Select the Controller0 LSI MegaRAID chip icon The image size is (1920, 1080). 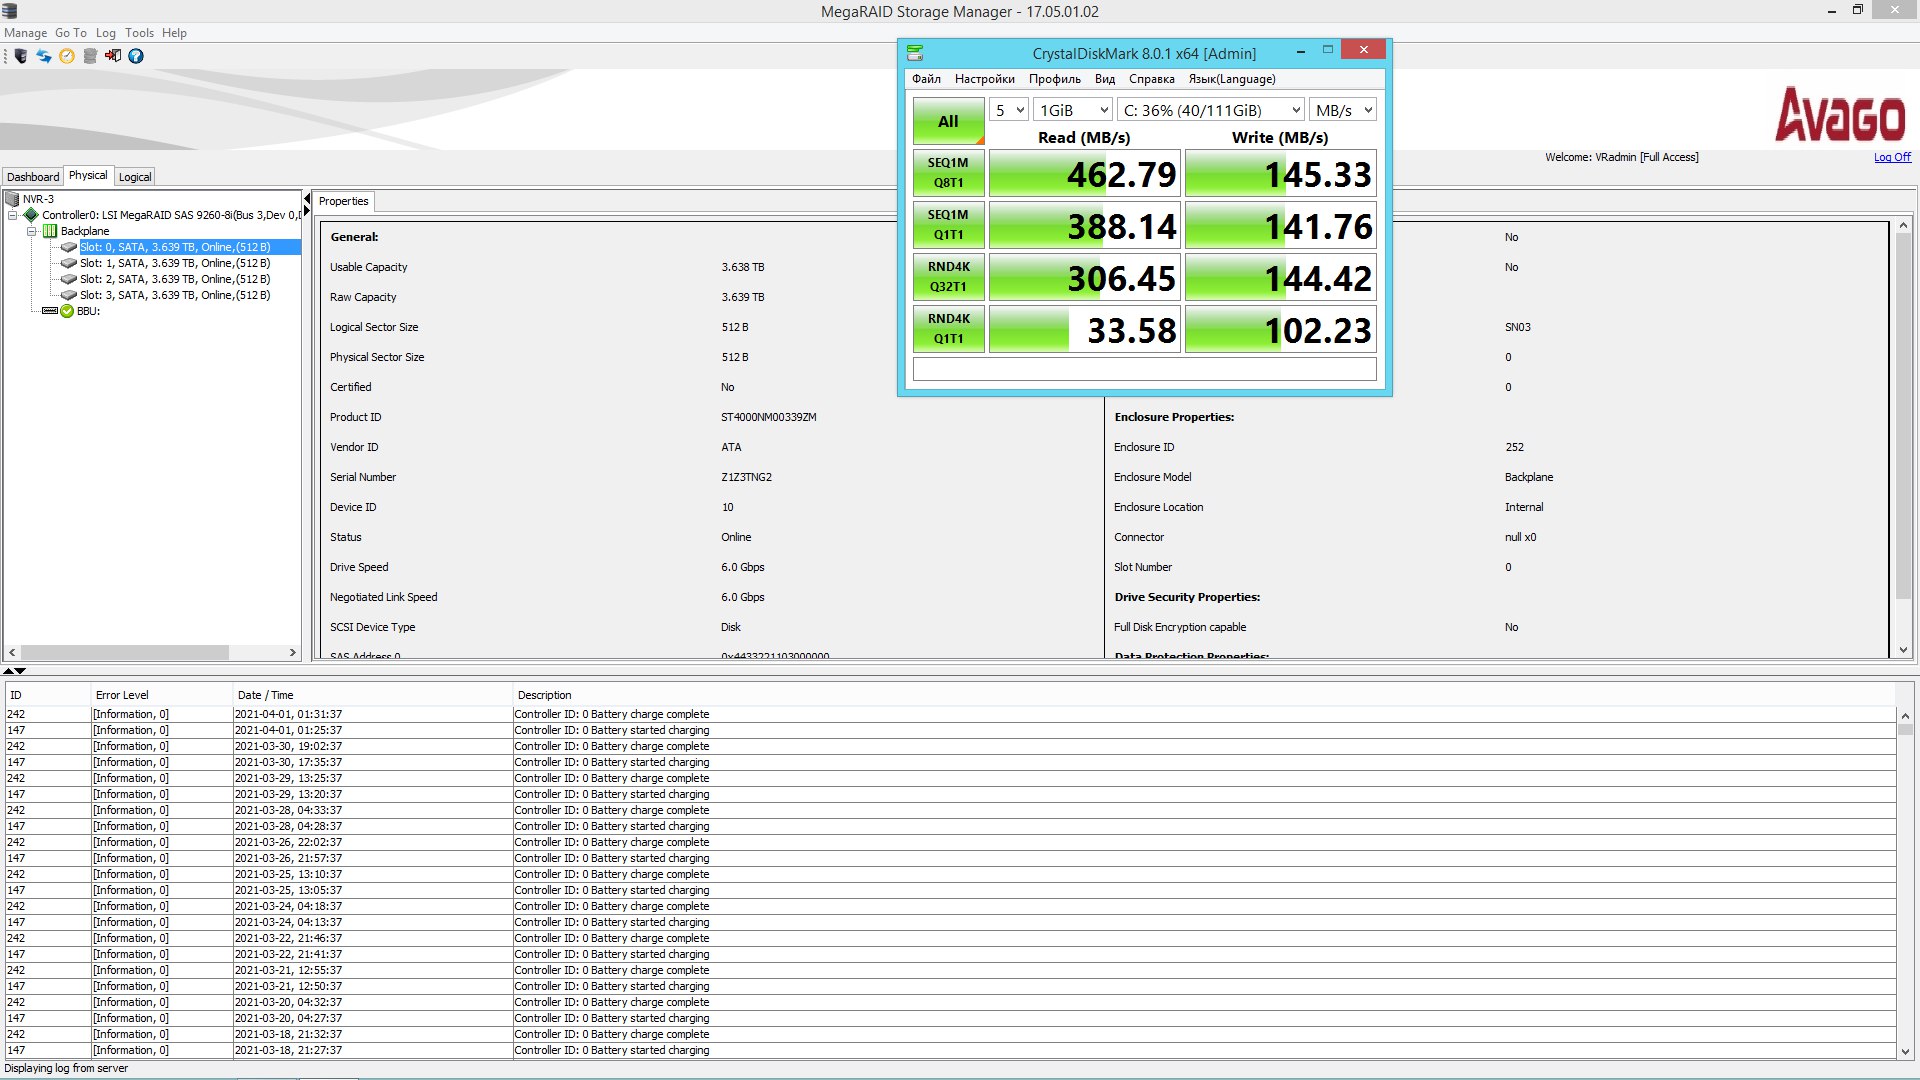[31, 215]
